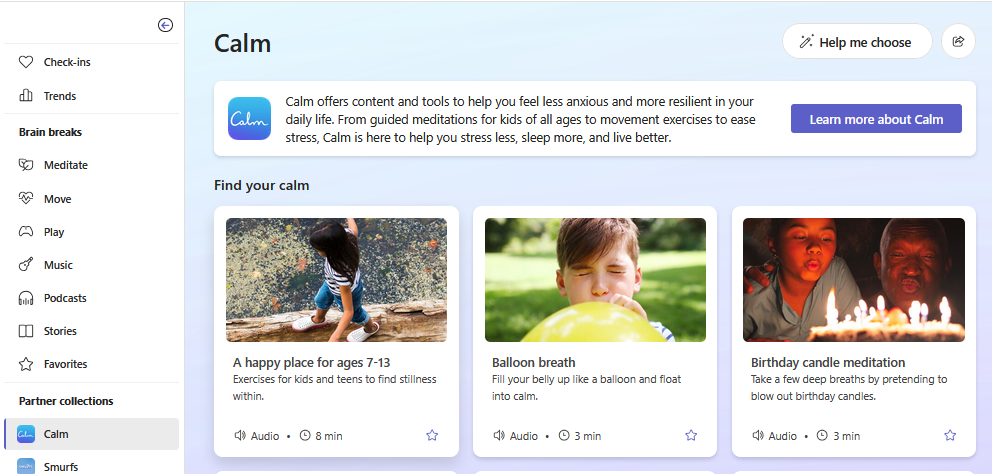Open Check-ins from the sidebar

click(x=66, y=62)
